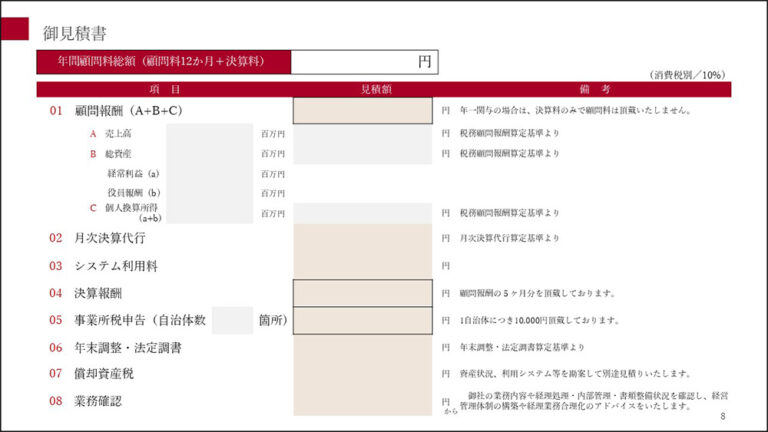
Task: Select the 償却資産税 estimate amount cell
Action: [362, 373]
